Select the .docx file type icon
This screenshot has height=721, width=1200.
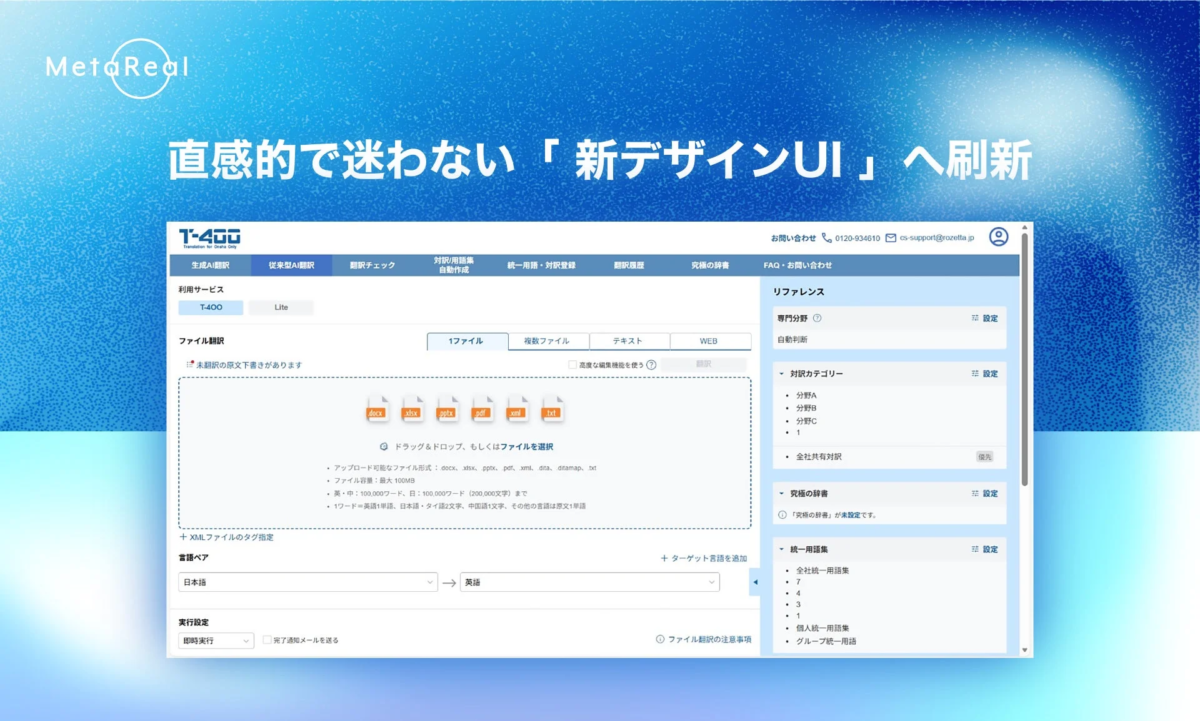point(378,410)
